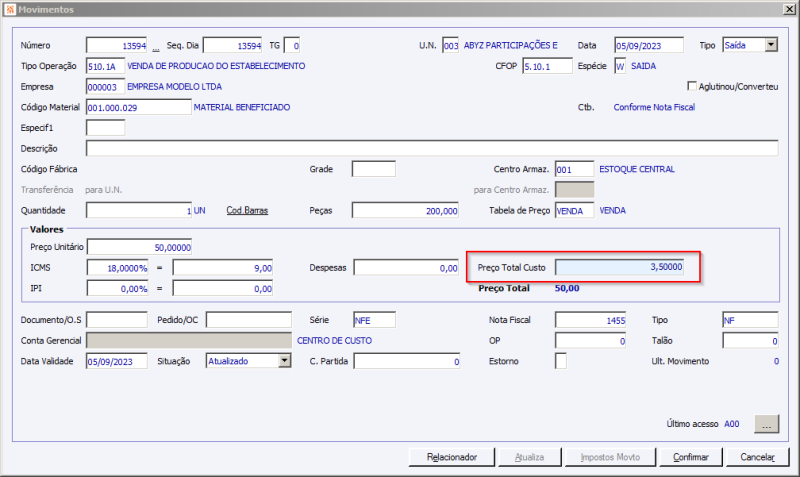This screenshot has width=800, height=477.
Task: Edit the Preço Unitário field
Action: 139,247
